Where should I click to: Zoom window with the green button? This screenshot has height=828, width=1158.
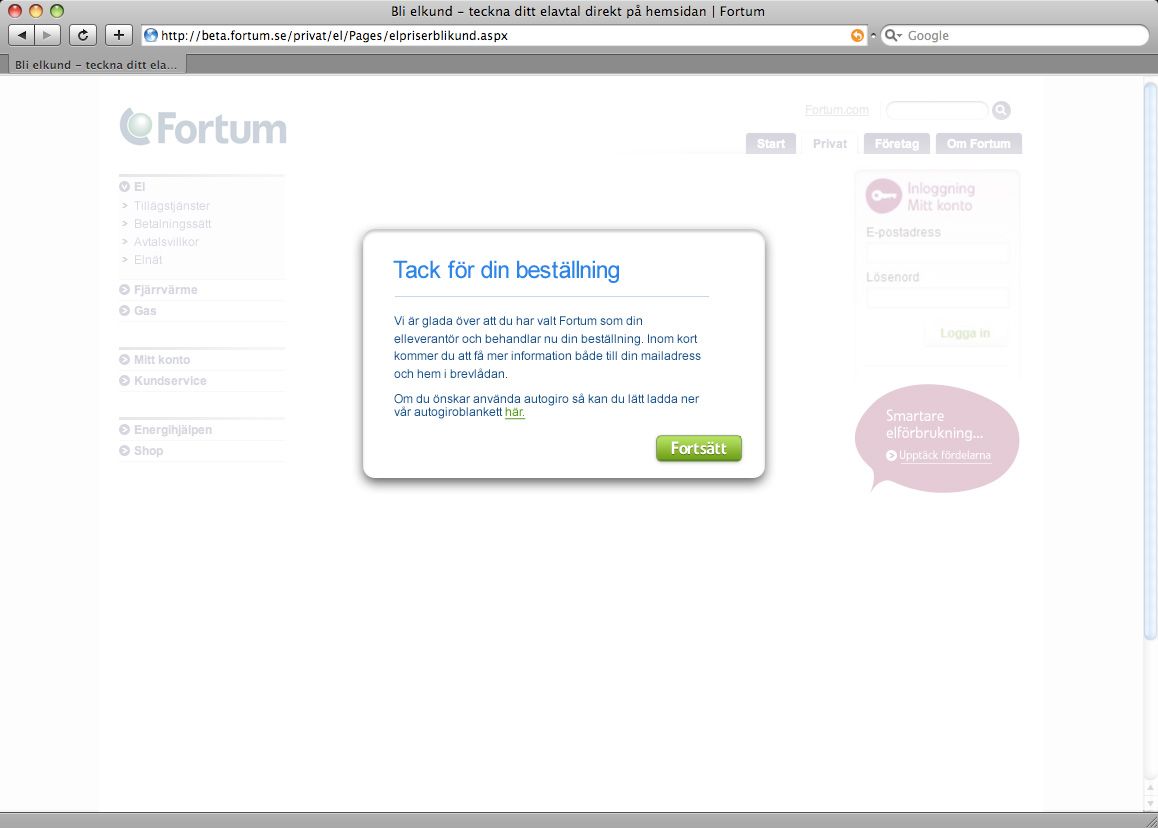(x=57, y=11)
